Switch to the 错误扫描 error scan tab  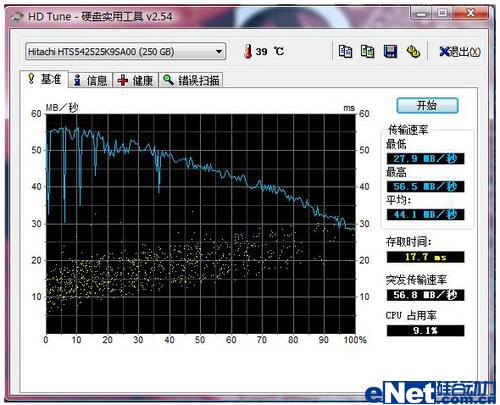point(191,80)
